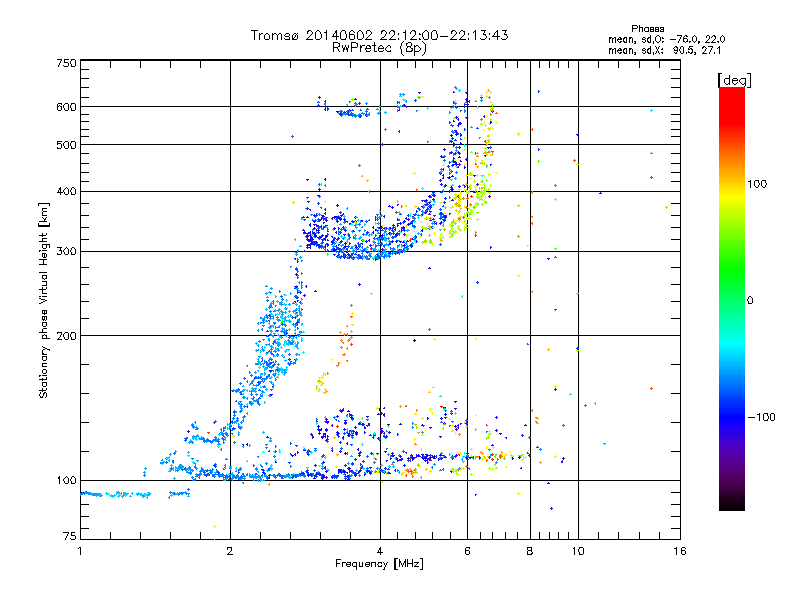Screen dimensions: 800x600
Task: Click the y-axis '750' tick label
Action: click(67, 63)
